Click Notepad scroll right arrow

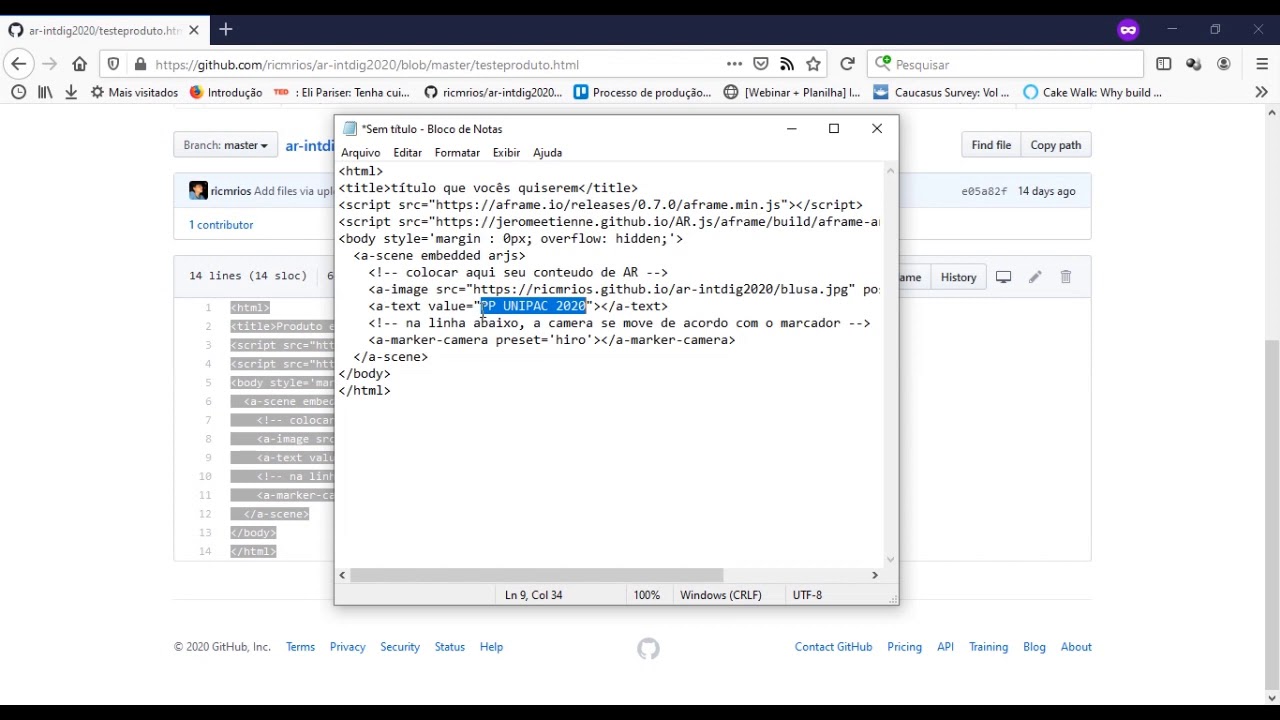tap(875, 575)
